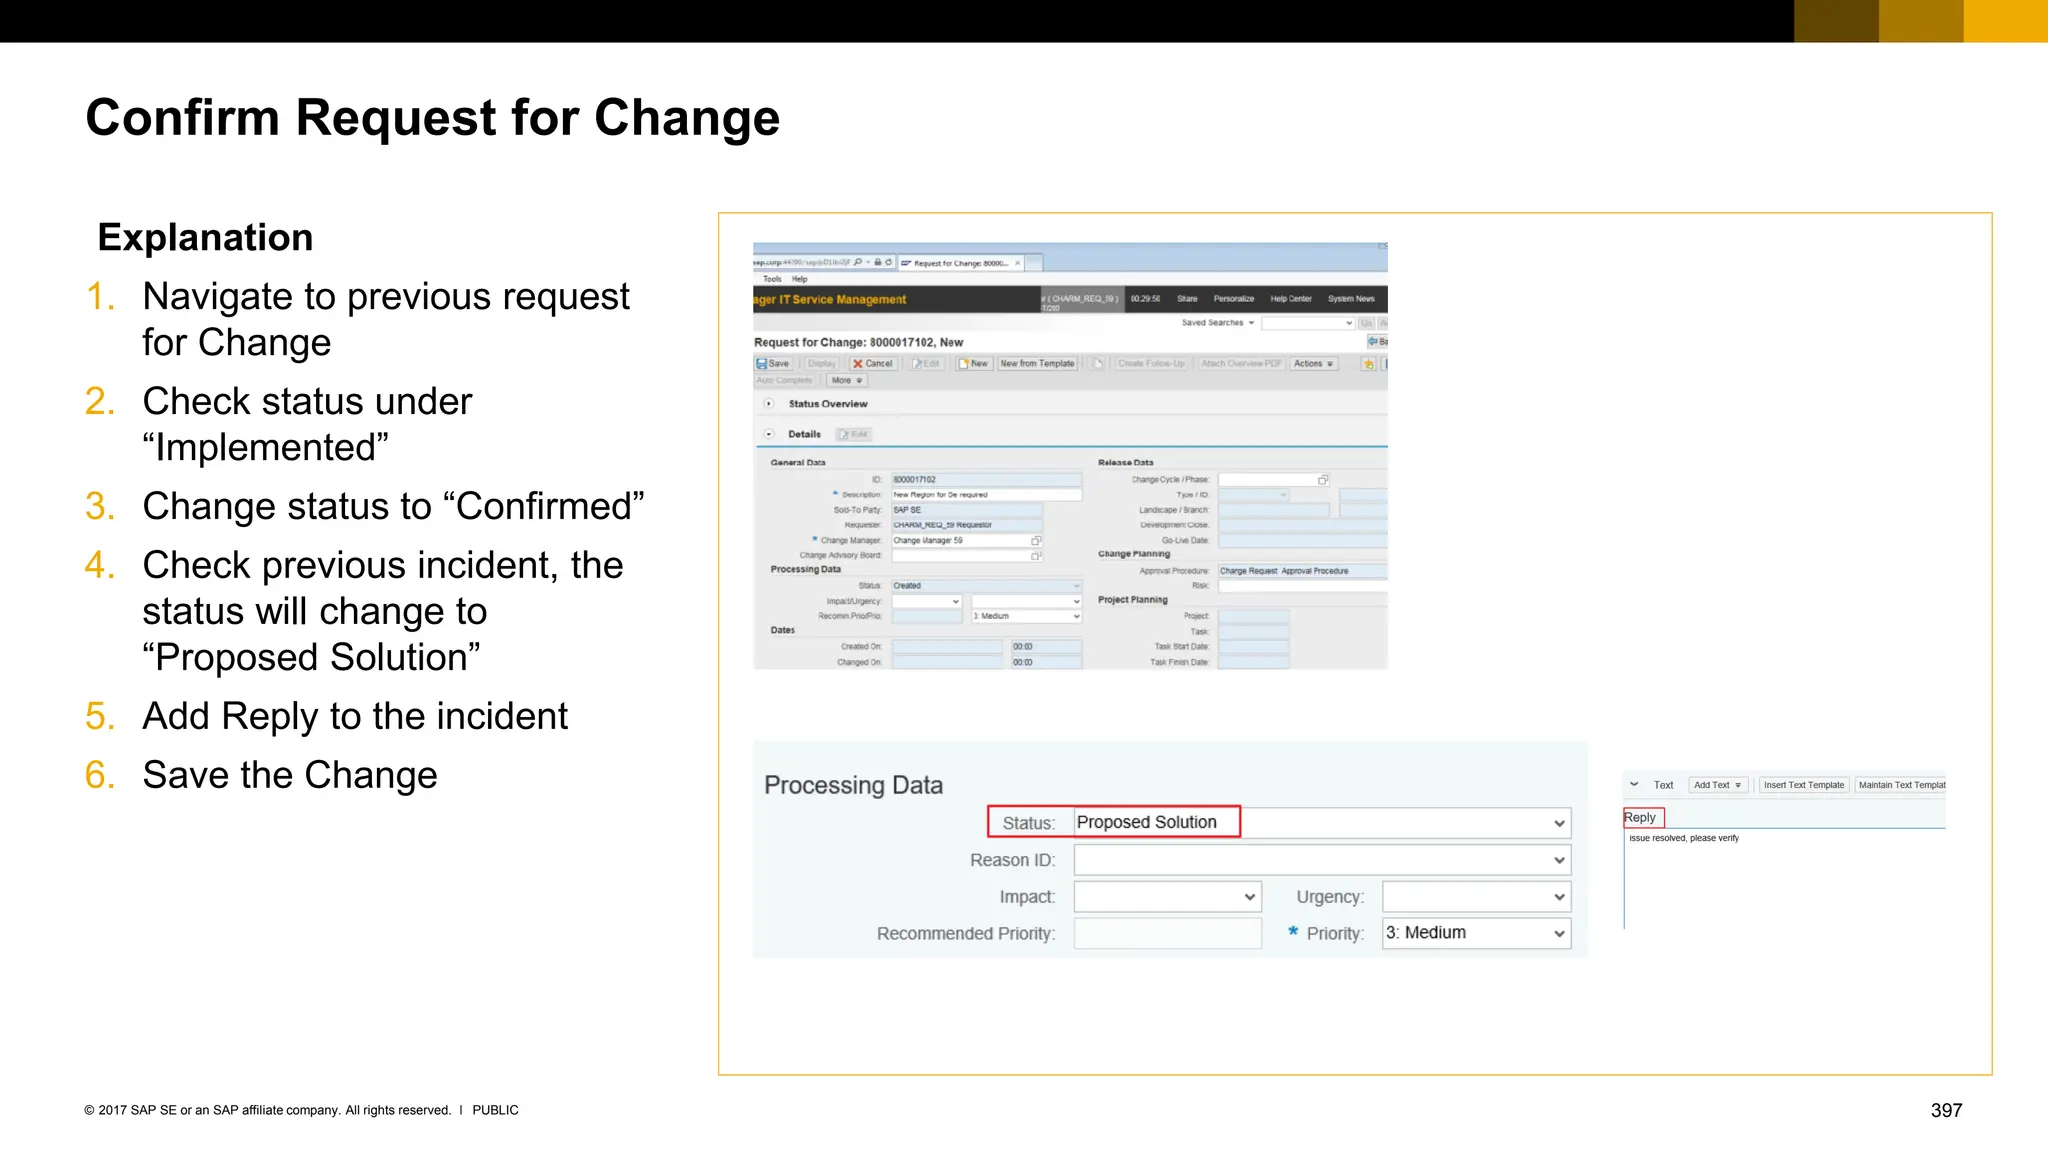Open the Proposed Solution status dropdown
Image resolution: width=2048 pixels, height=1152 pixels.
tap(1322, 823)
